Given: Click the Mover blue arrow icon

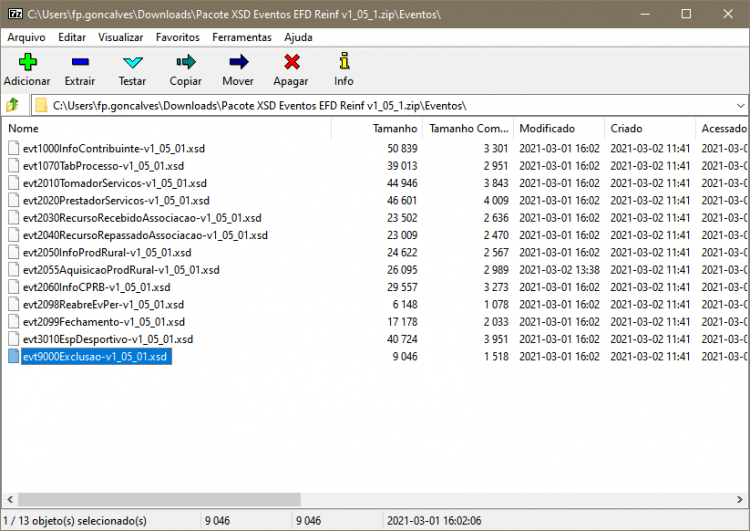Looking at the screenshot, I should tap(238, 62).
